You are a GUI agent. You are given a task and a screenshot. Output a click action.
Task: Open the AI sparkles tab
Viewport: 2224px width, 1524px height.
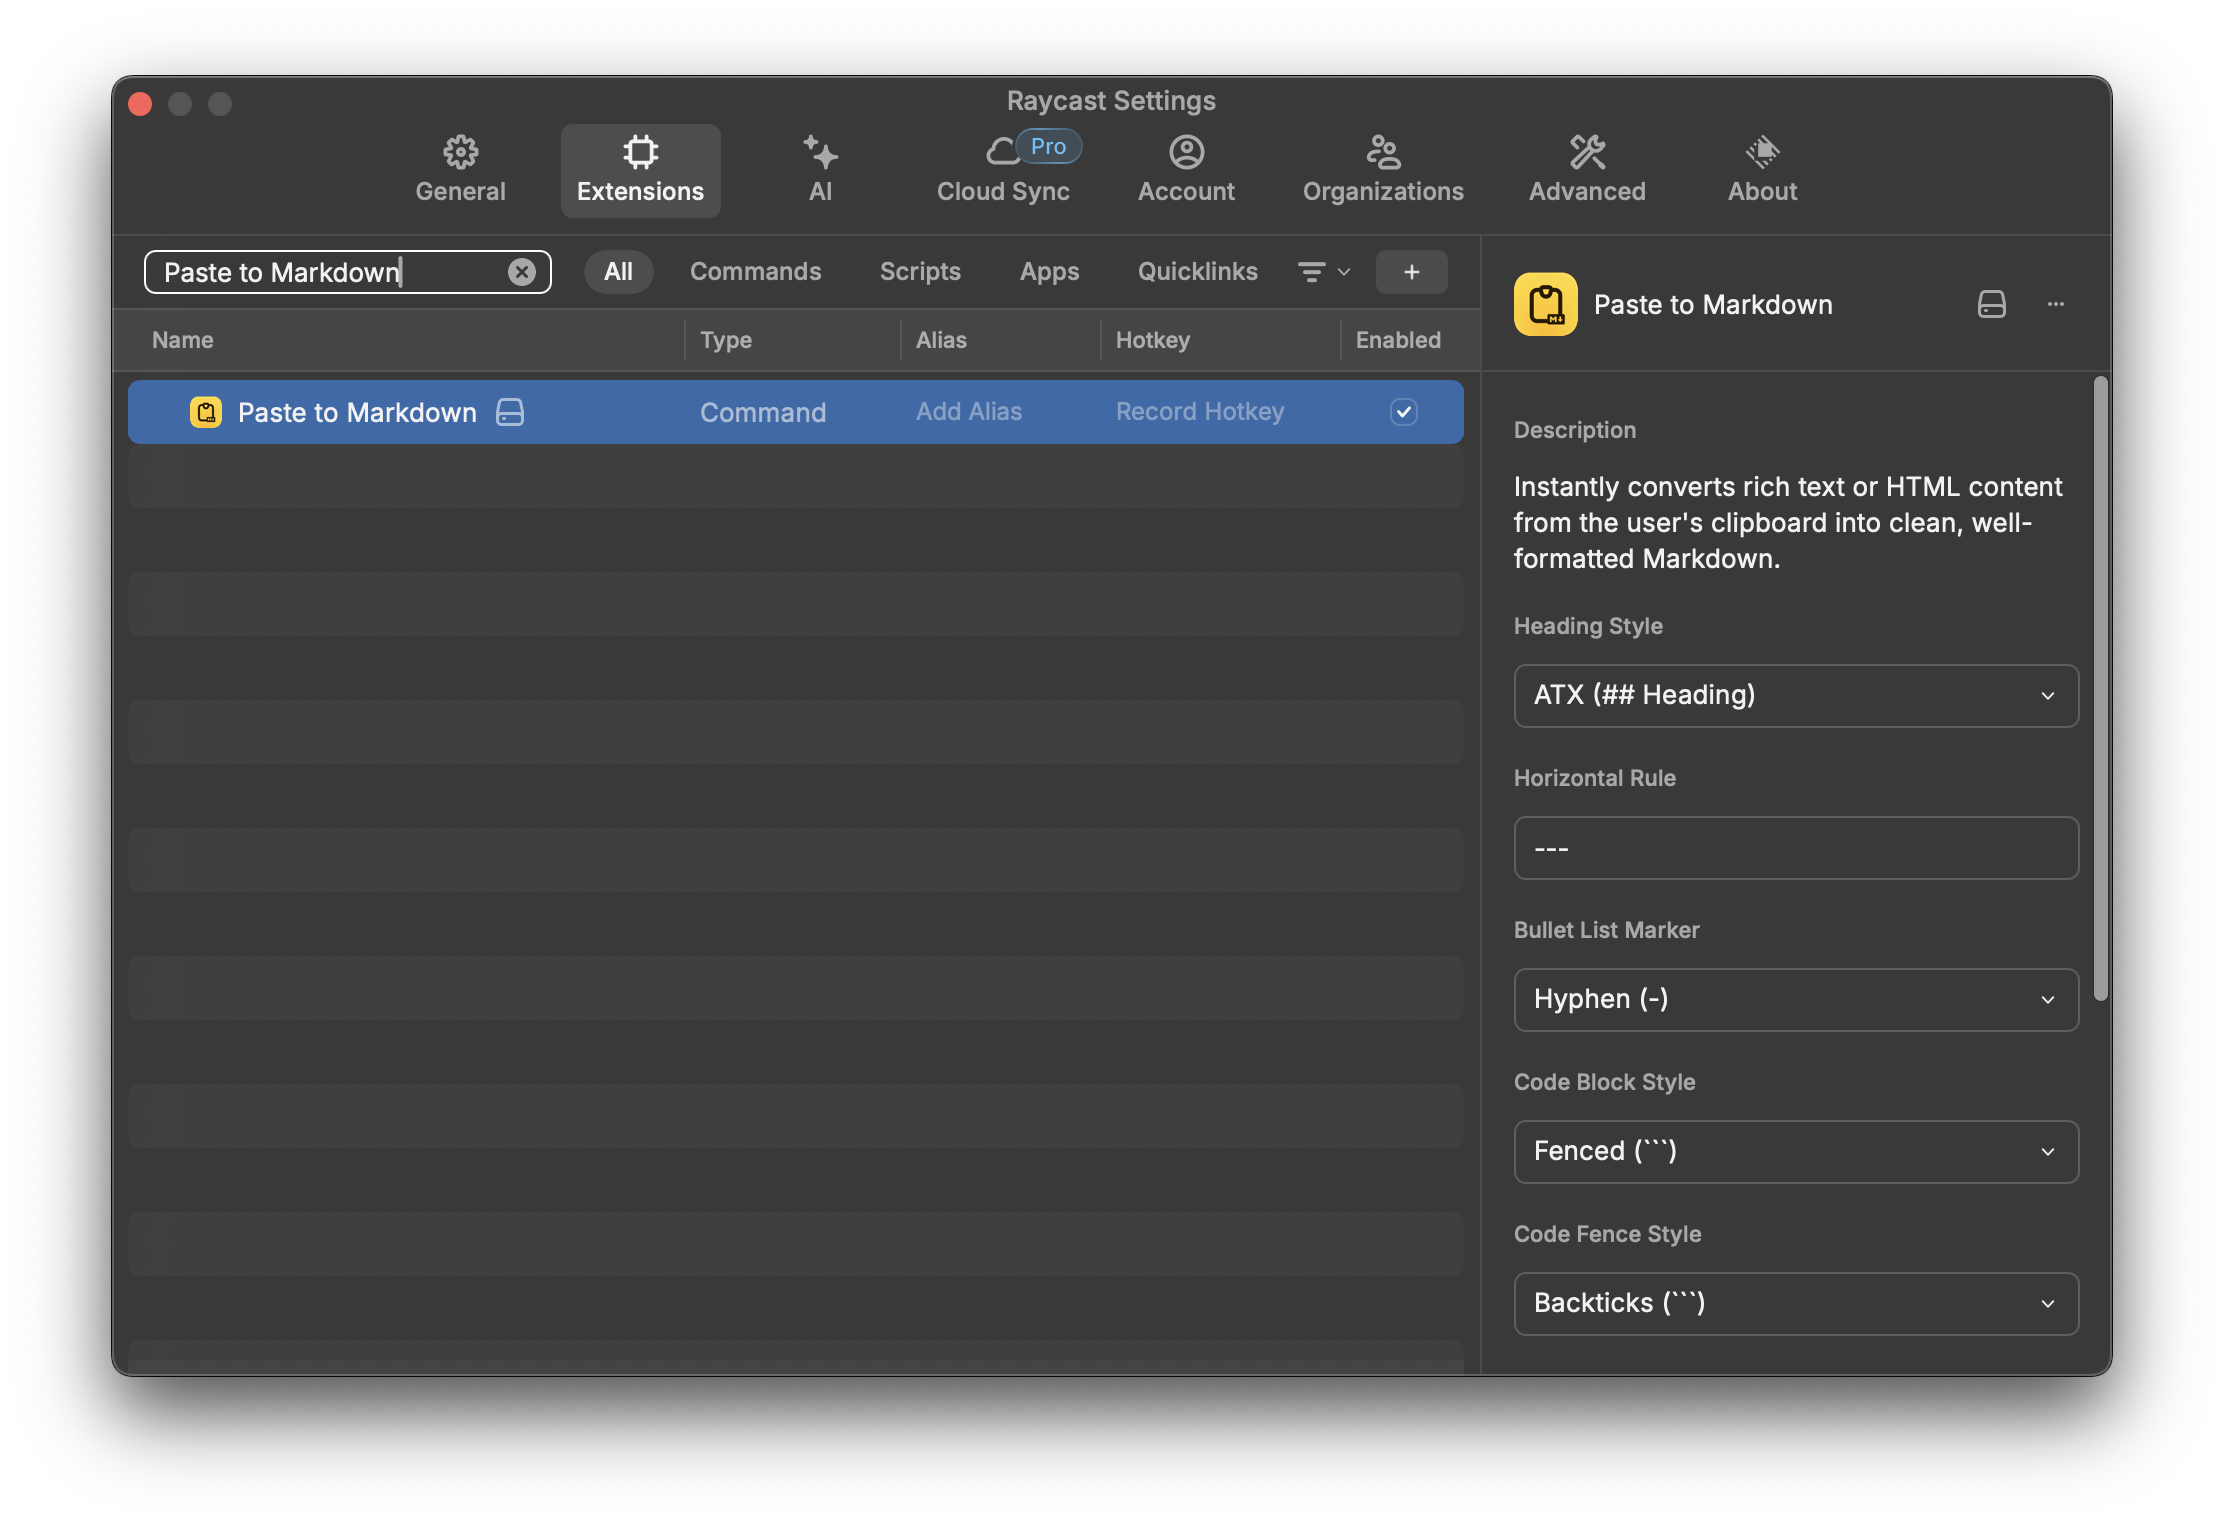point(820,170)
